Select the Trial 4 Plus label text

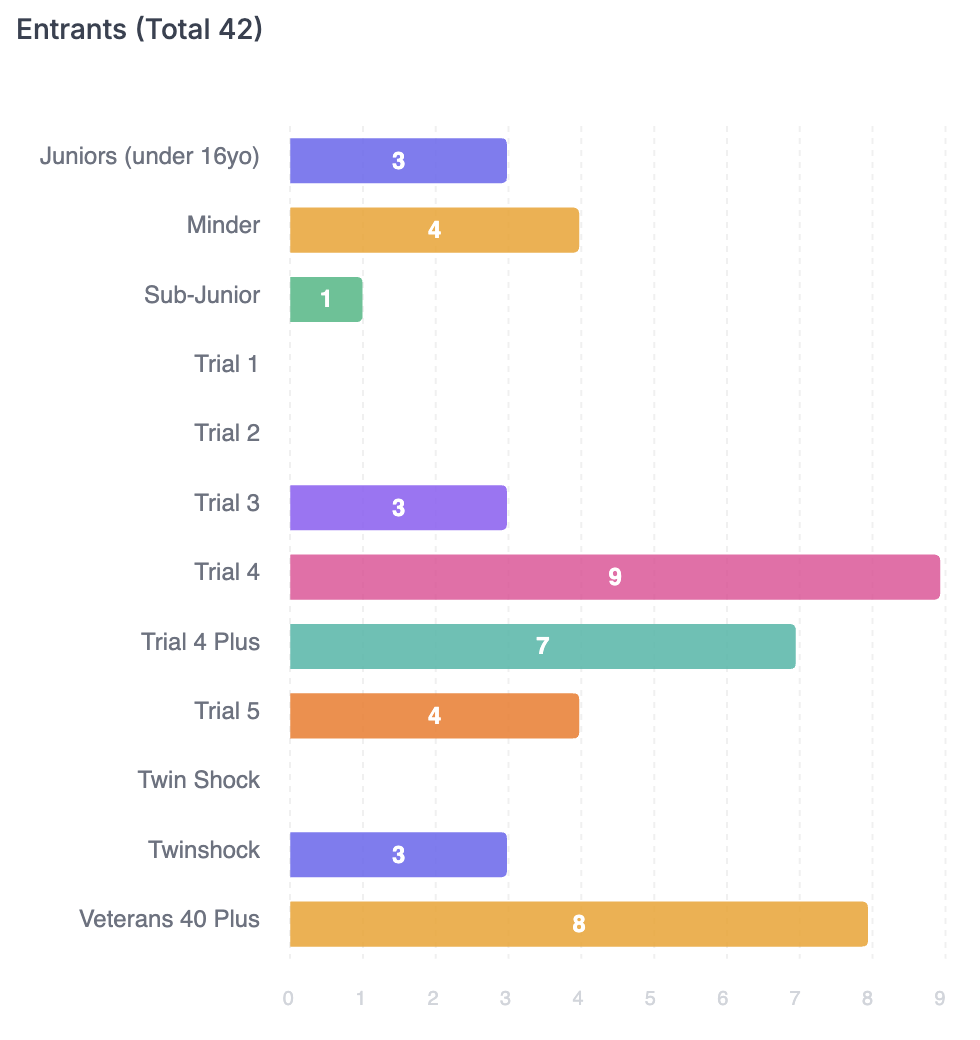coord(201,642)
